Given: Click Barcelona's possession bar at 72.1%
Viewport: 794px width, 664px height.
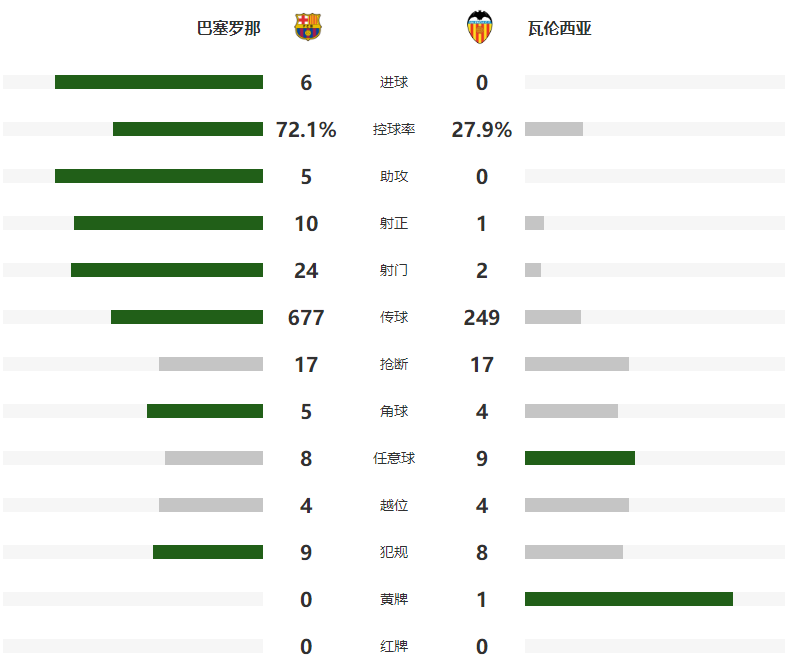Looking at the screenshot, I should pyautogui.click(x=188, y=129).
